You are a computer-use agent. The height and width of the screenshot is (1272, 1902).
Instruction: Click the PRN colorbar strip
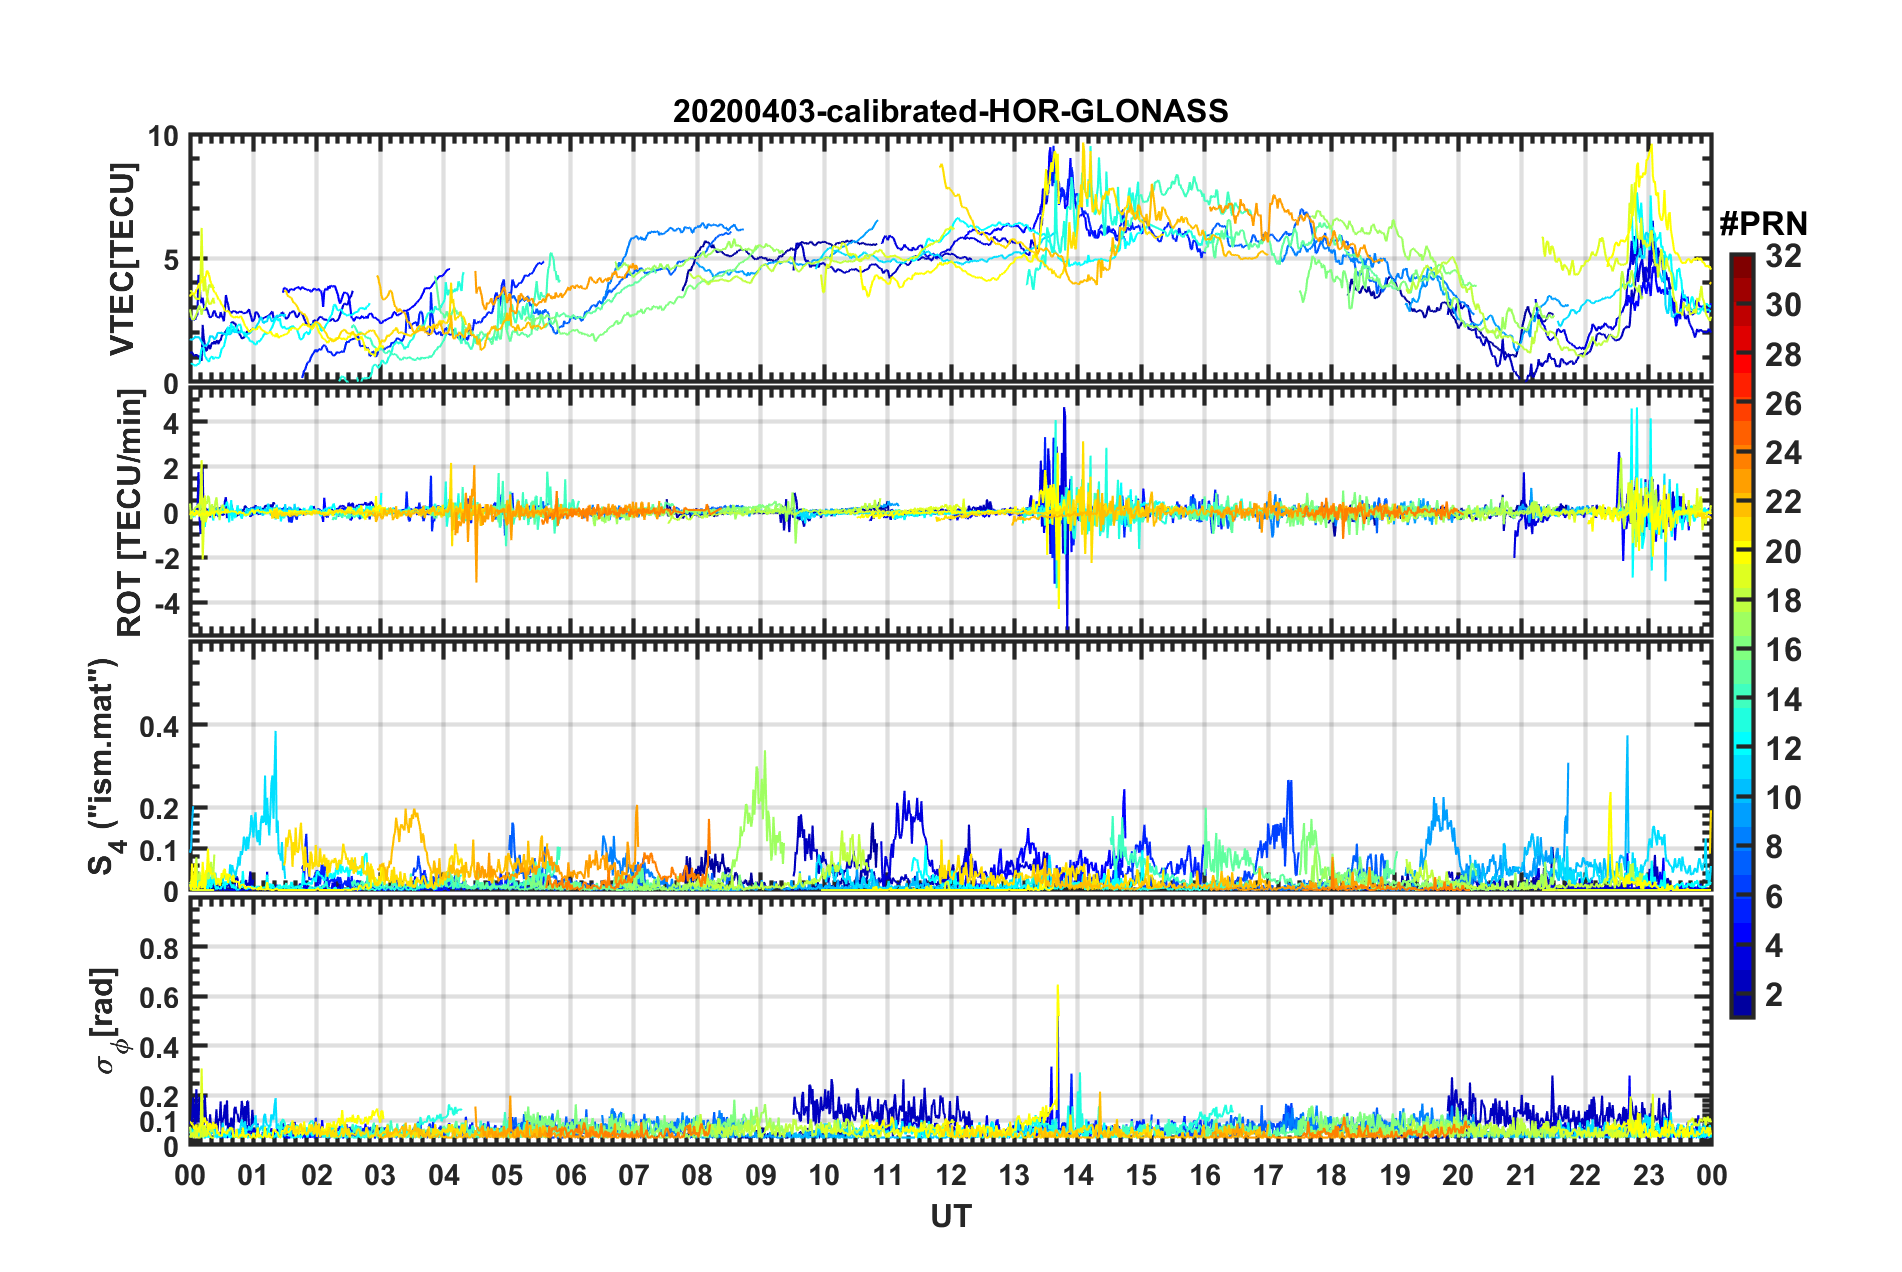coord(1741,636)
